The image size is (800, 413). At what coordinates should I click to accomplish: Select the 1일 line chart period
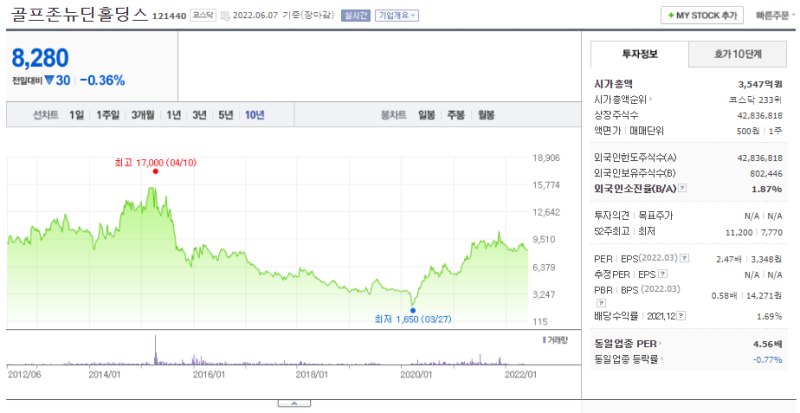77,115
